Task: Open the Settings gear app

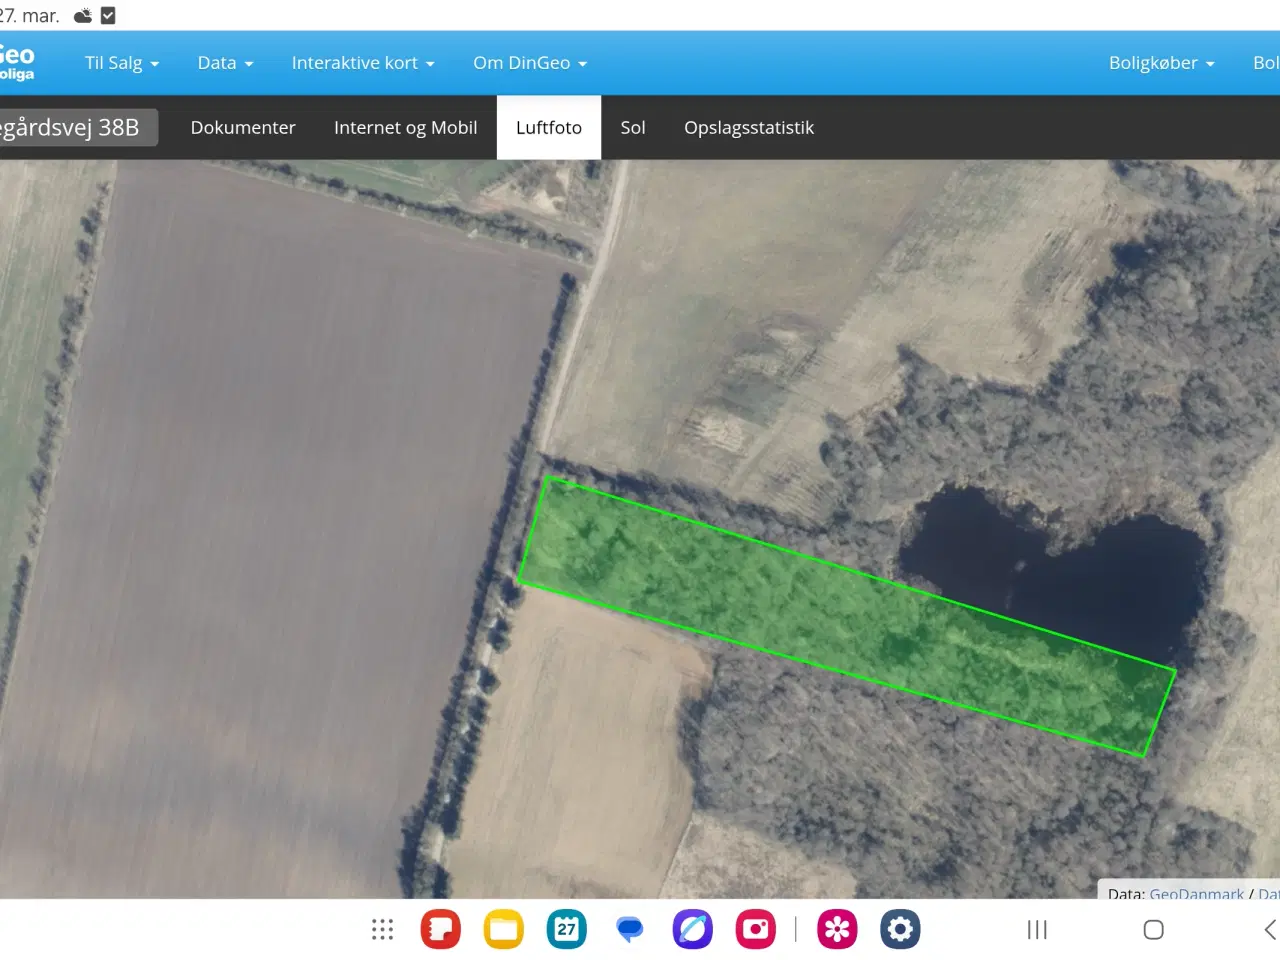Action: tap(900, 930)
